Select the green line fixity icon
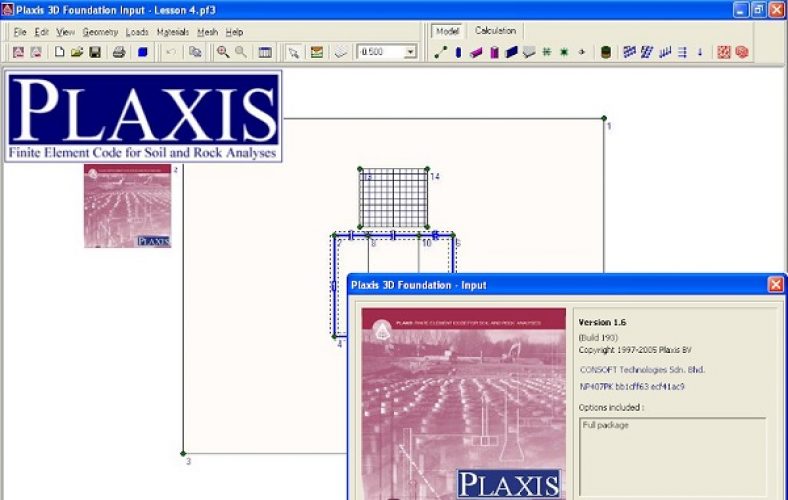788x500 pixels. [546, 52]
